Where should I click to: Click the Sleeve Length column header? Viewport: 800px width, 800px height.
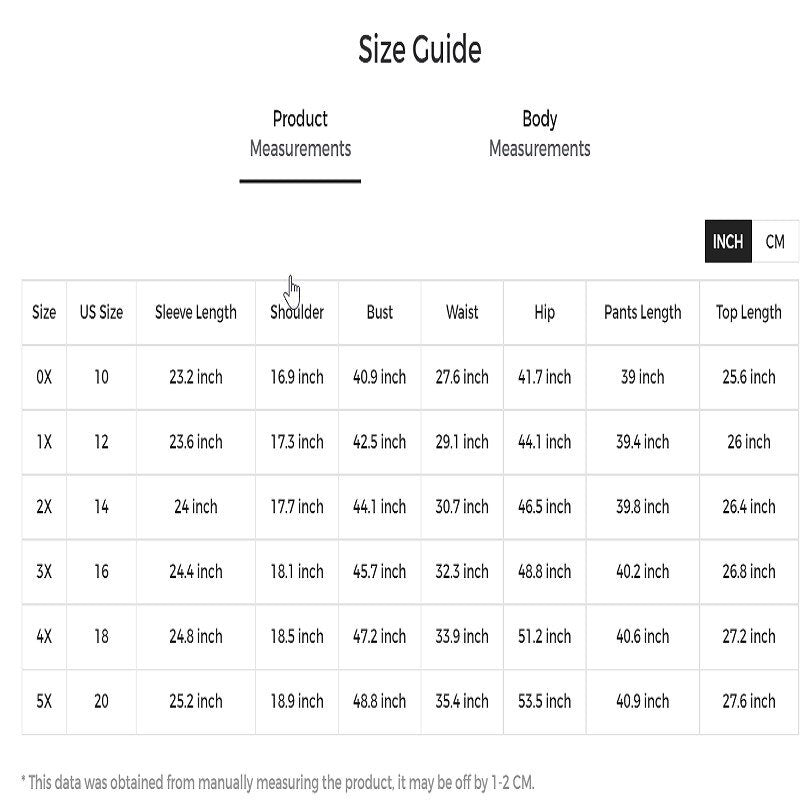pyautogui.click(x=196, y=312)
